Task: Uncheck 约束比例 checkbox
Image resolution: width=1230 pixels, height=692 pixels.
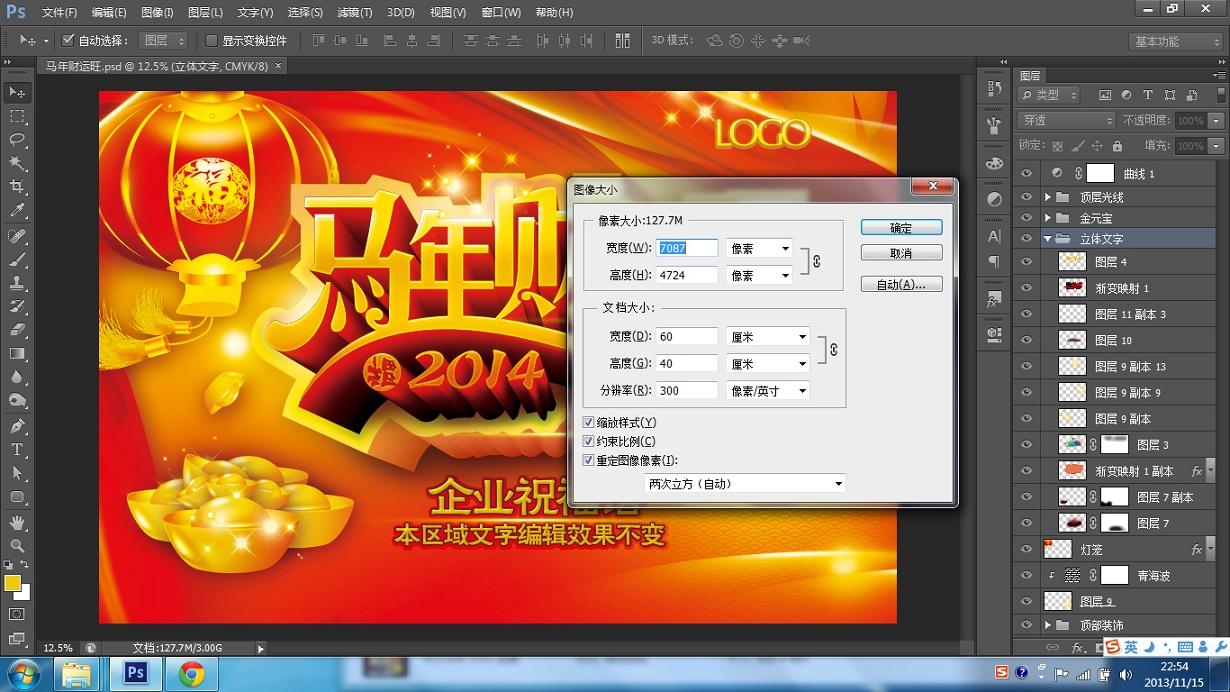Action: [588, 442]
